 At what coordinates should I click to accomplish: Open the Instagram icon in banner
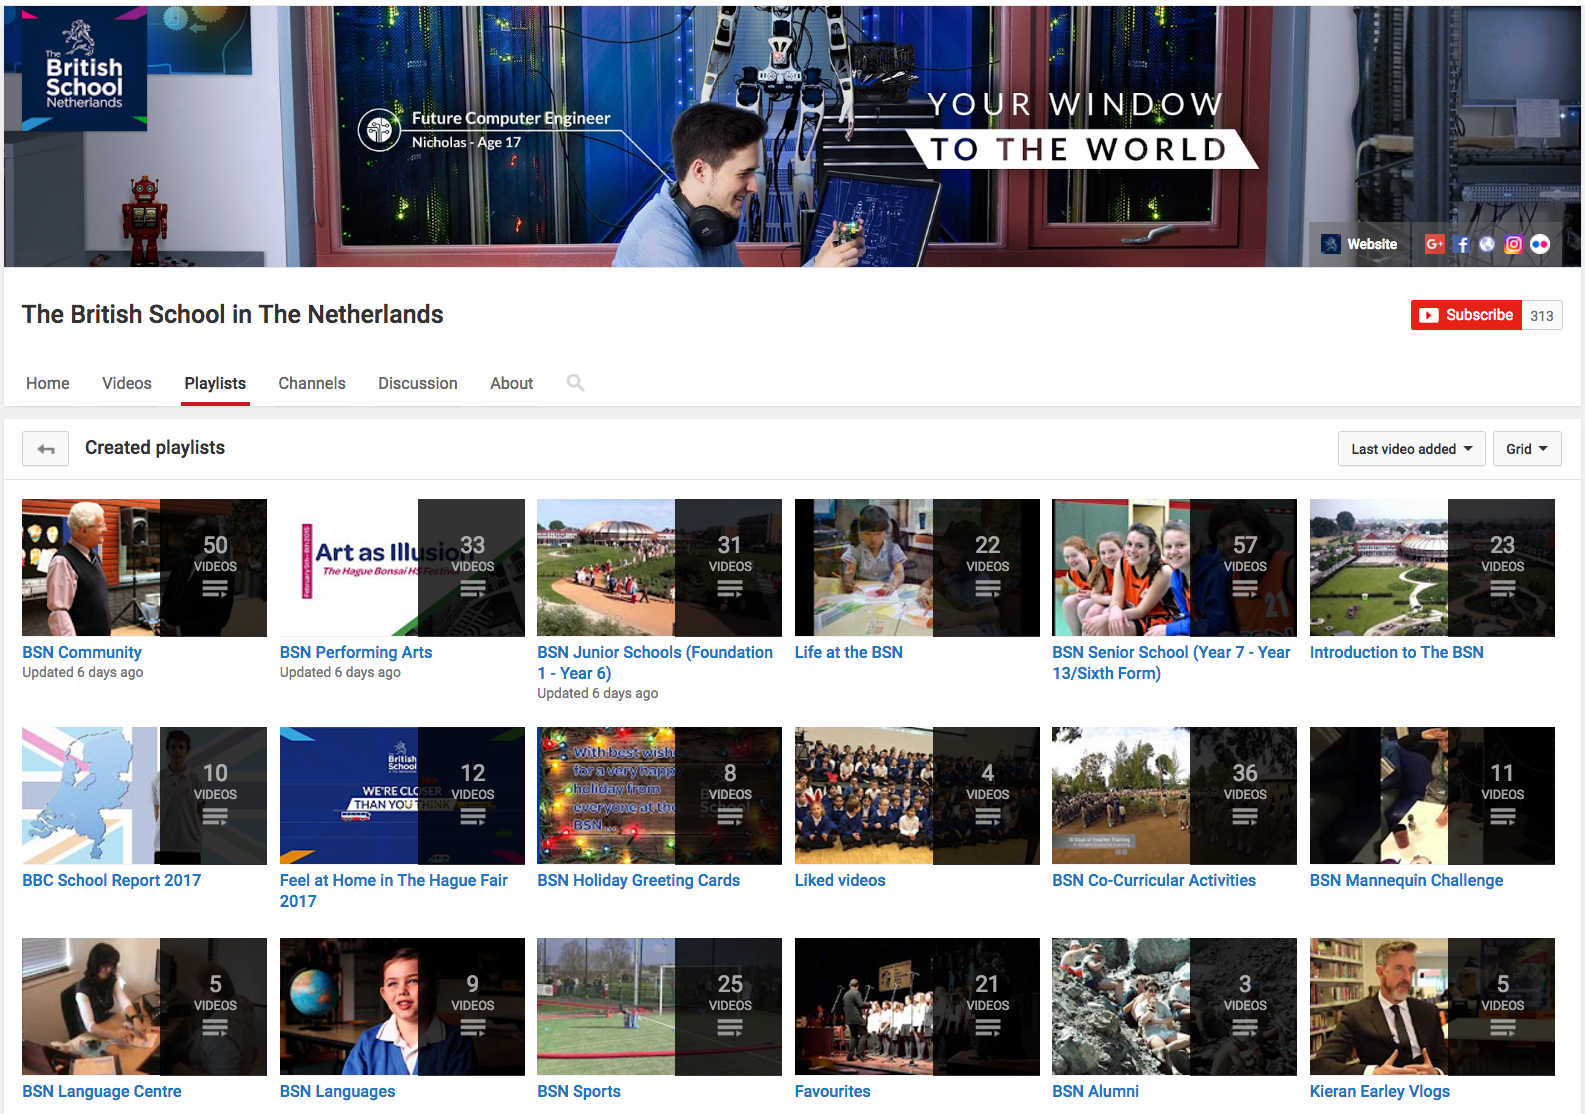[1513, 244]
